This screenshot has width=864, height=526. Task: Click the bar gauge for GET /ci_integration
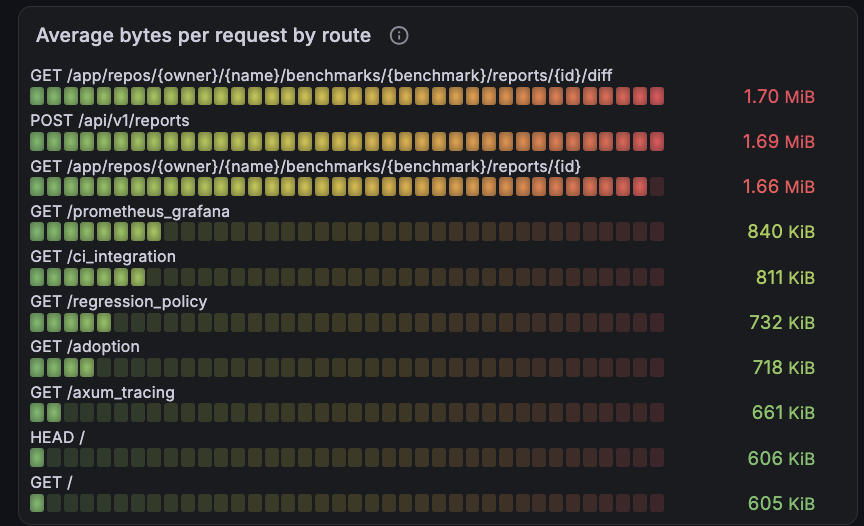click(x=347, y=277)
